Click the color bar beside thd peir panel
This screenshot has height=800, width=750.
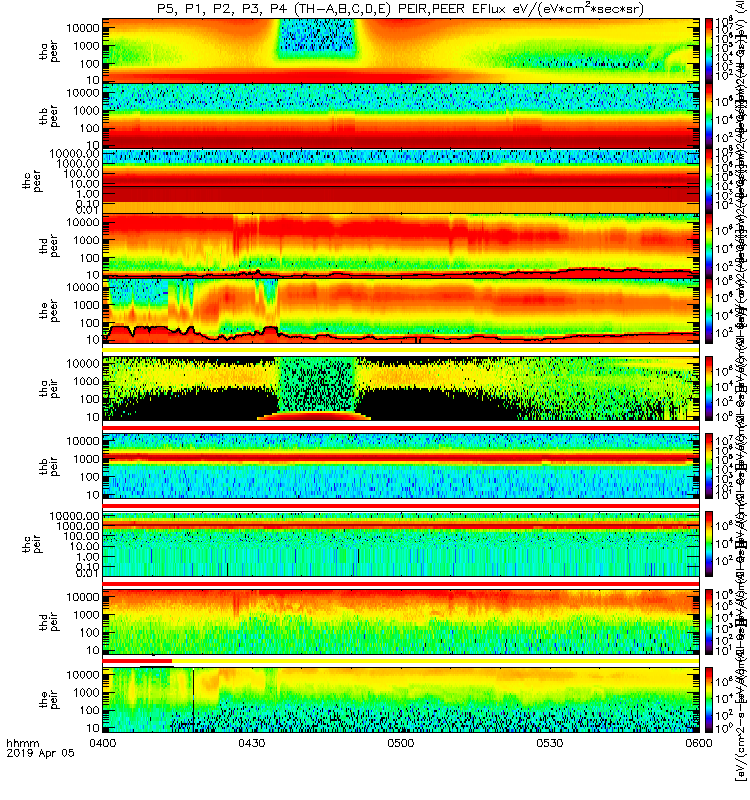(x=709, y=621)
